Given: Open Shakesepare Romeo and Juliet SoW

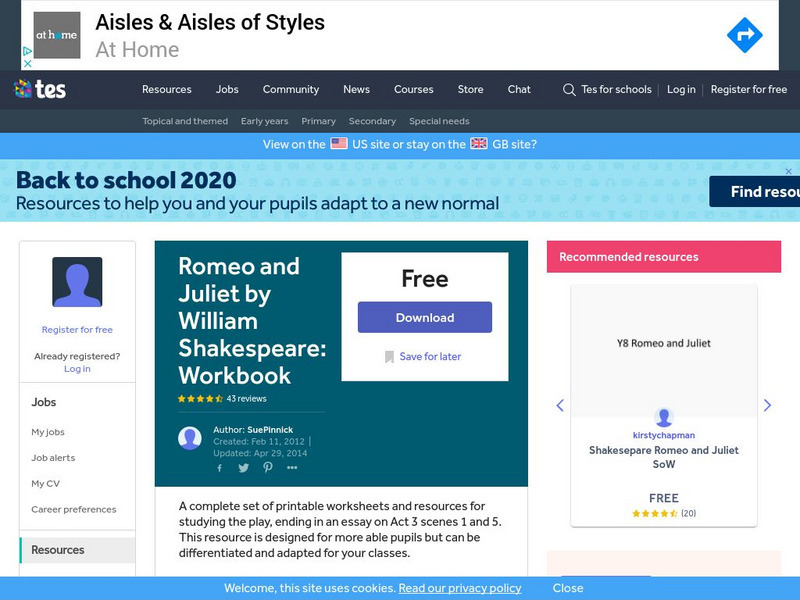Looking at the screenshot, I should (664, 457).
